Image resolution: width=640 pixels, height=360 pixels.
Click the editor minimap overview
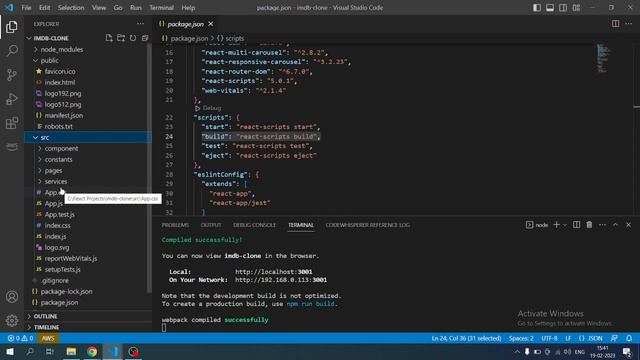click(x=604, y=57)
